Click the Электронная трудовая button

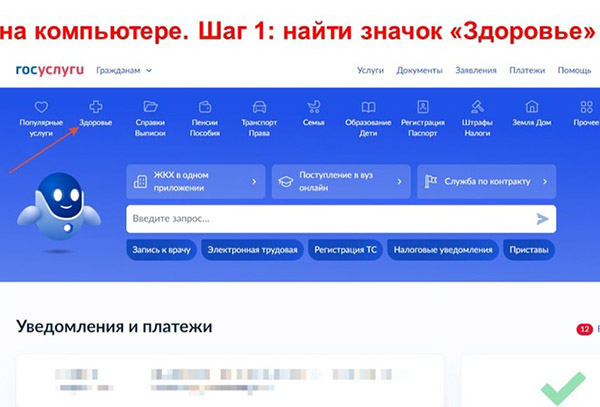pyautogui.click(x=252, y=250)
